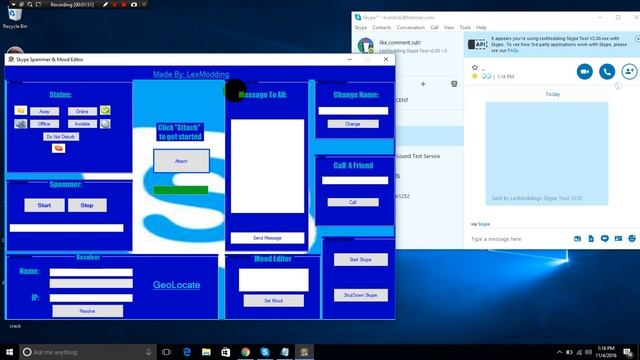
Task: Show hidden tray icons with the chevron
Action: coord(559,352)
